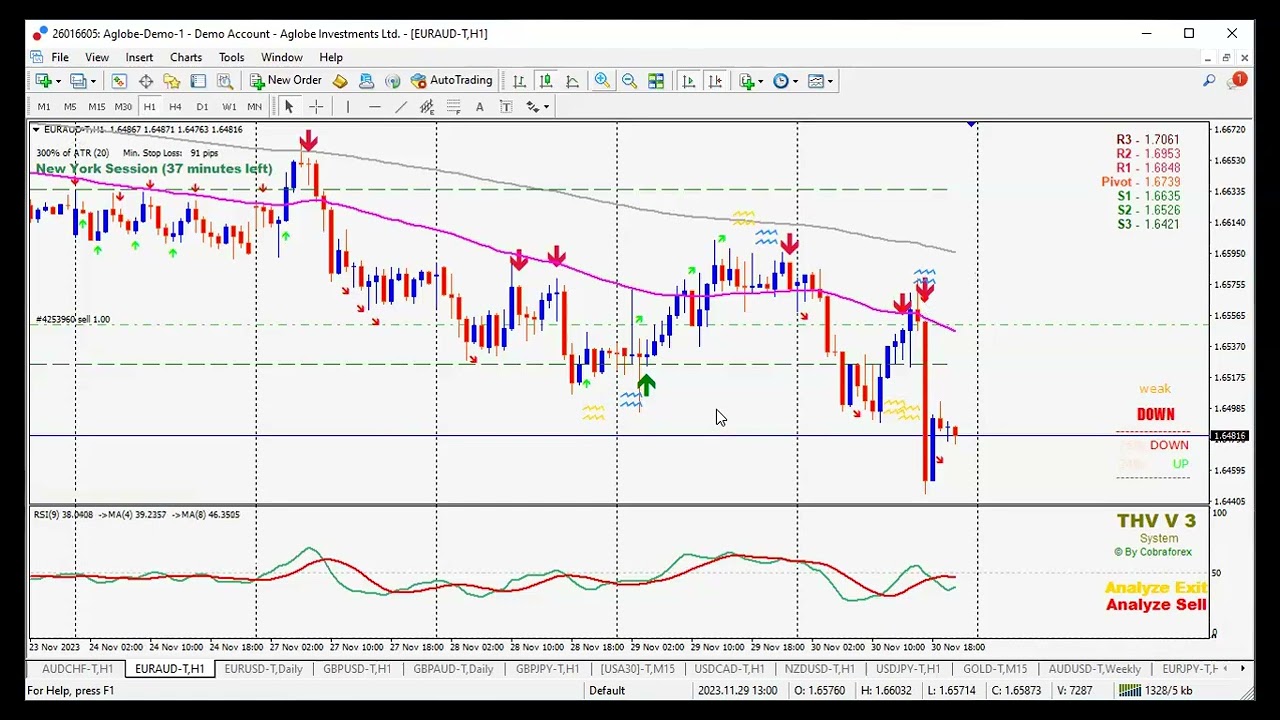Expand the New Chart dropdown arrow
This screenshot has height=720, width=1280.
point(58,81)
